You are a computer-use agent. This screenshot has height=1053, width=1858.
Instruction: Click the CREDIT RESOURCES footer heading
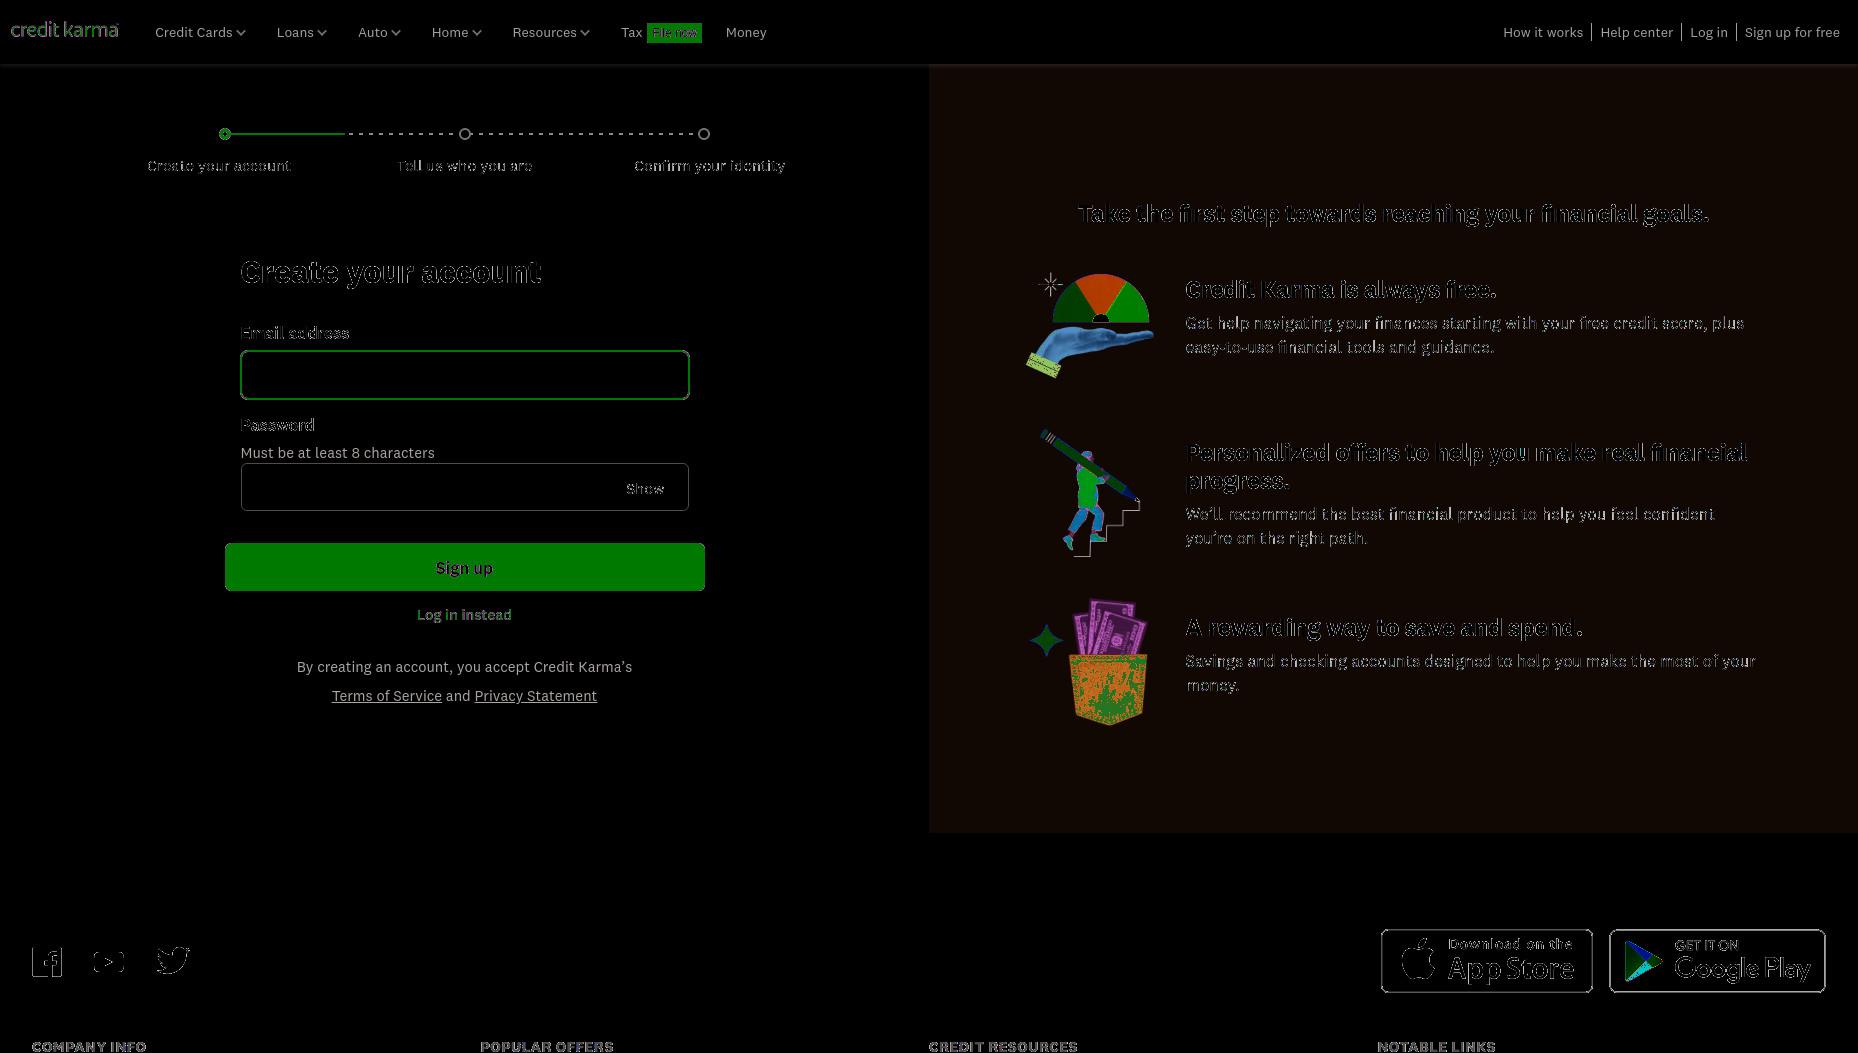click(1003, 1046)
